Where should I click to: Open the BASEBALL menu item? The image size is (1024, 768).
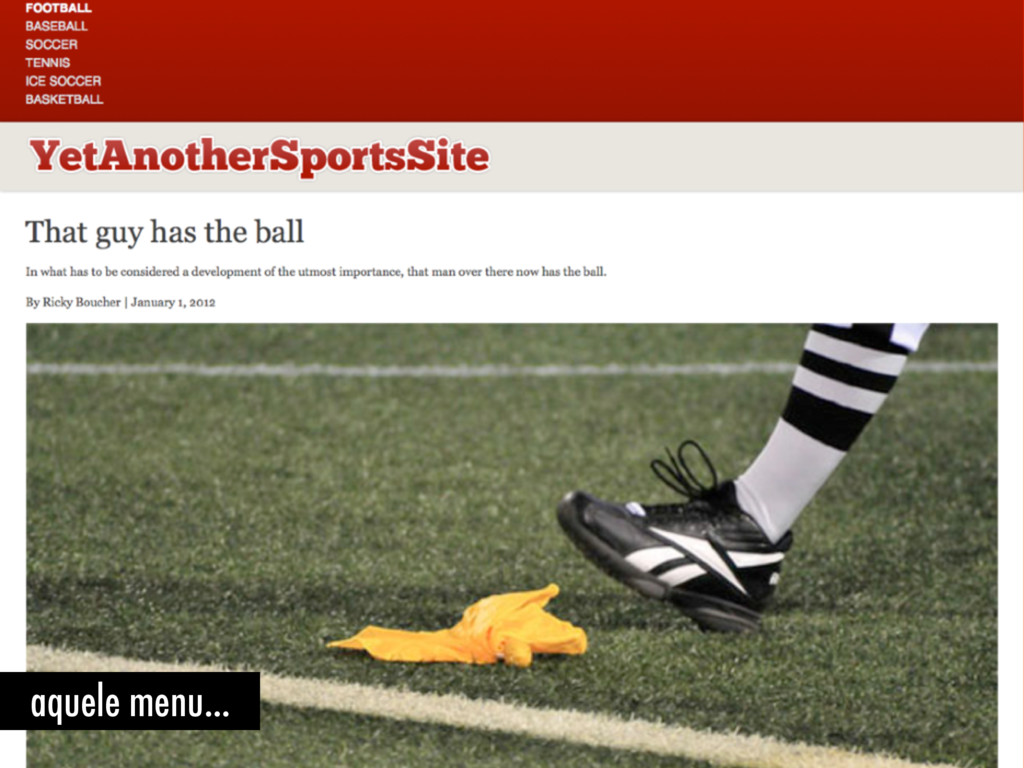pyautogui.click(x=56, y=26)
